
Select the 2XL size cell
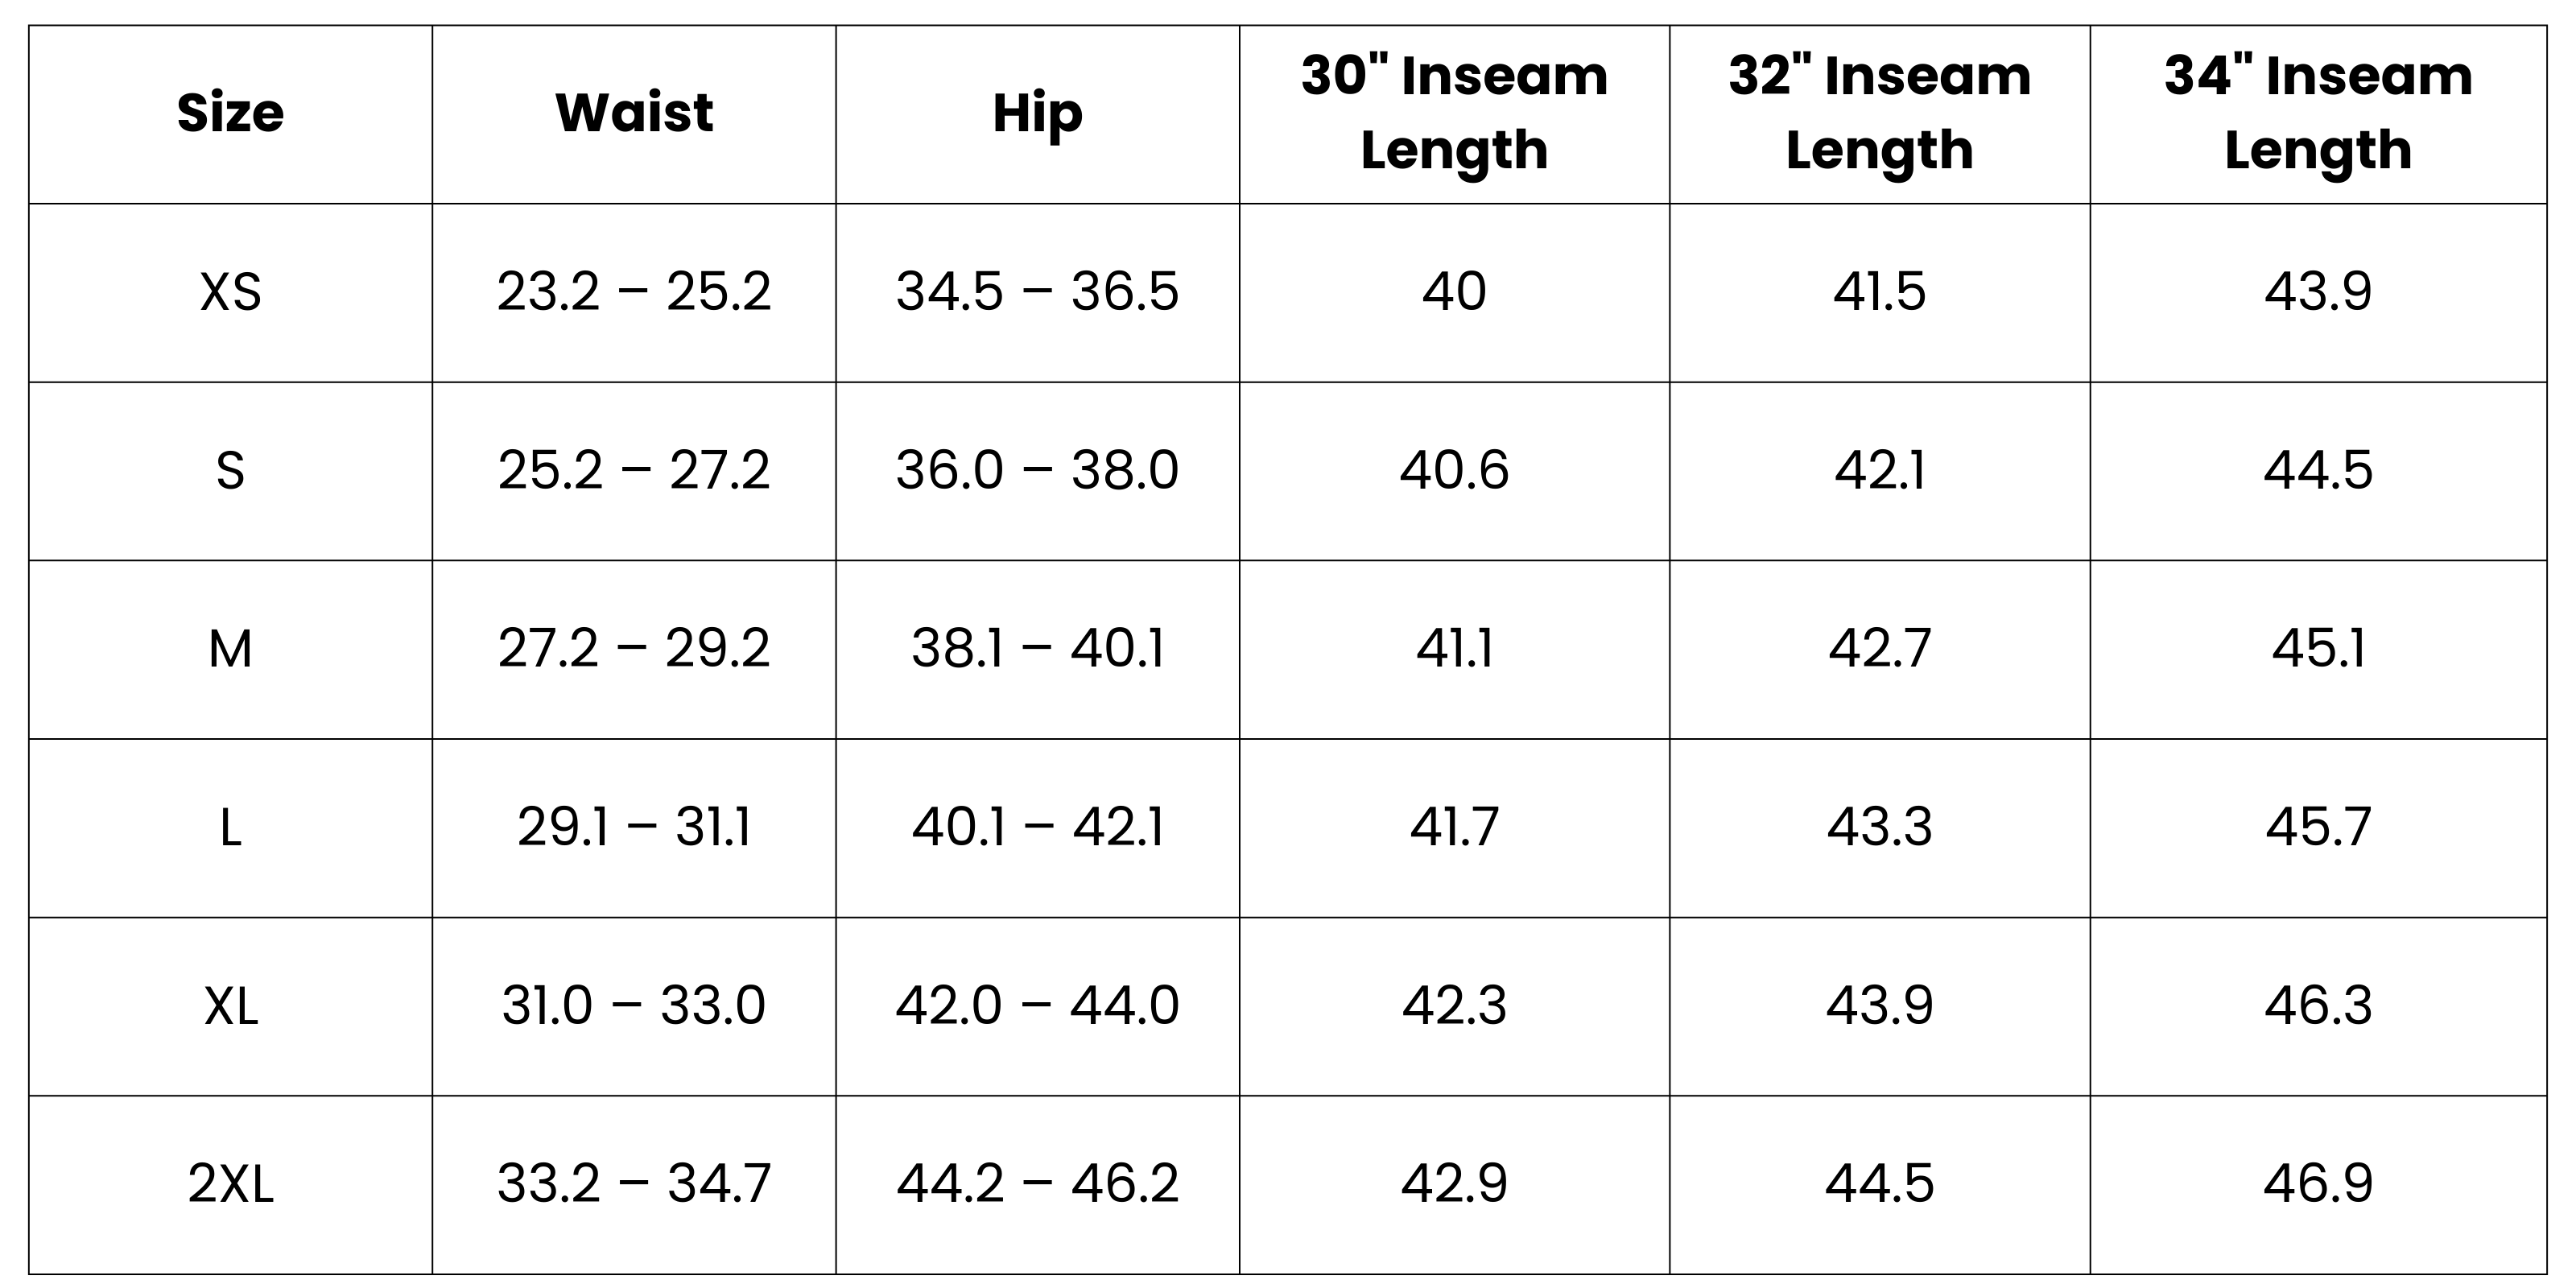tap(230, 1185)
